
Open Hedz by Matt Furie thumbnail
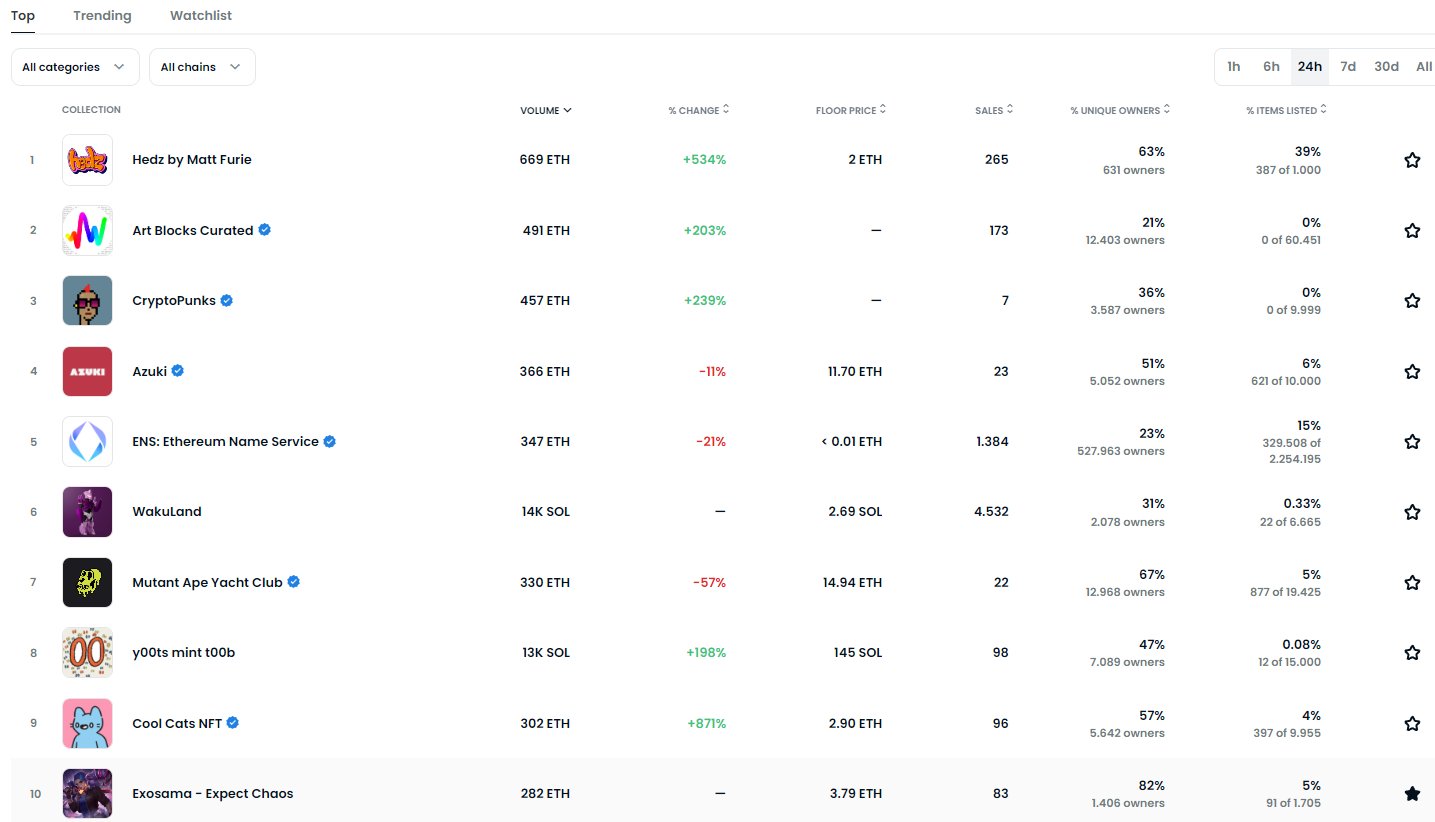click(87, 160)
